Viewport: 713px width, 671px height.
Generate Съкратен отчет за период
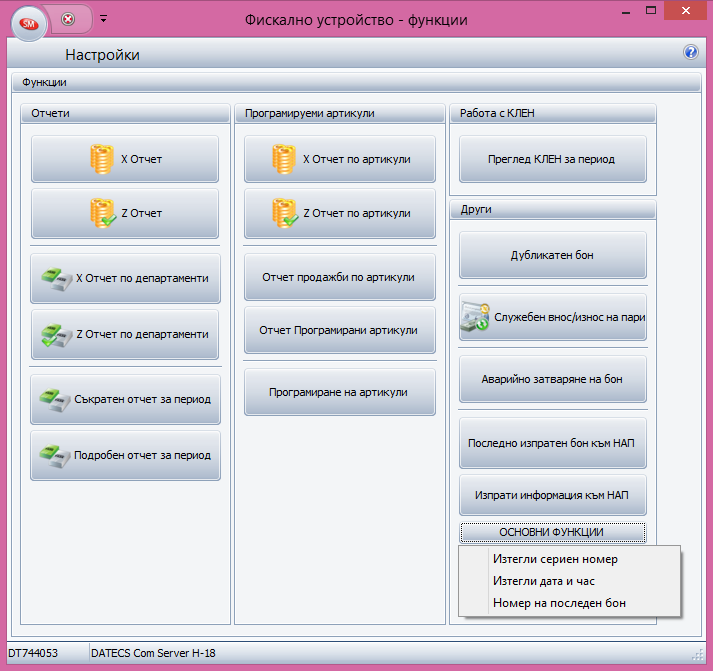[x=126, y=400]
